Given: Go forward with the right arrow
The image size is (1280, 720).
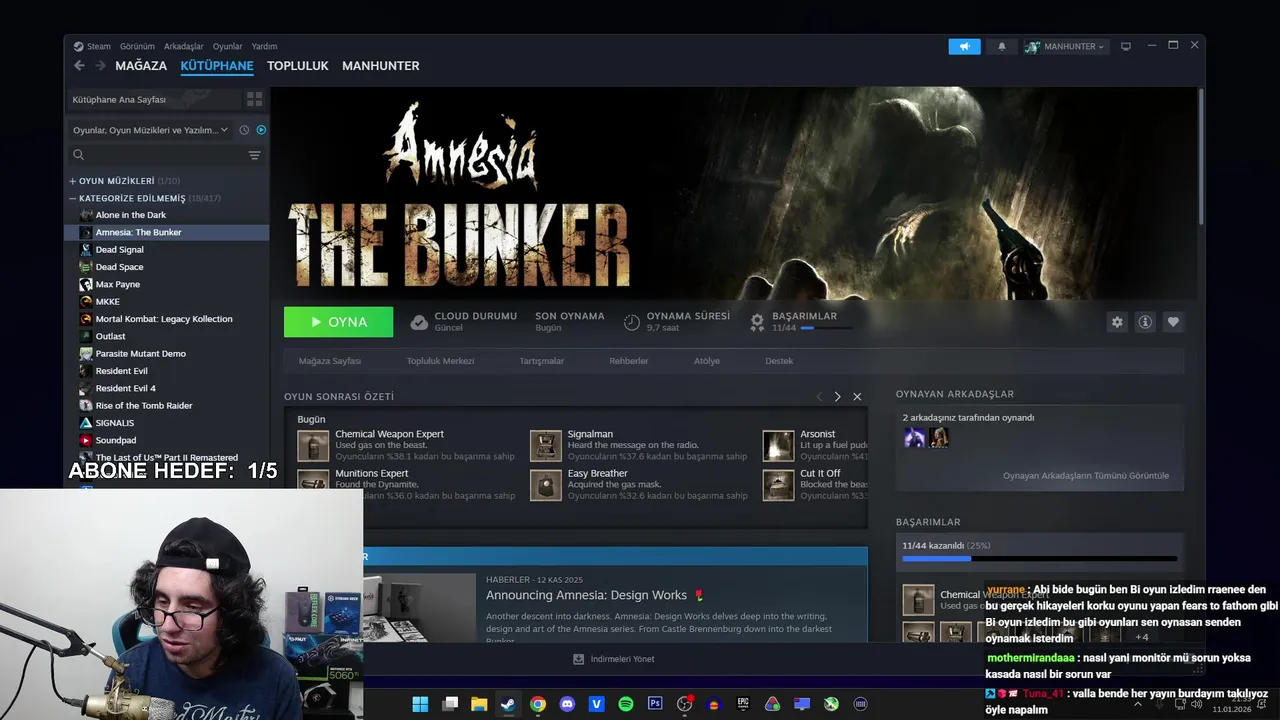Looking at the screenshot, I should coord(100,66).
